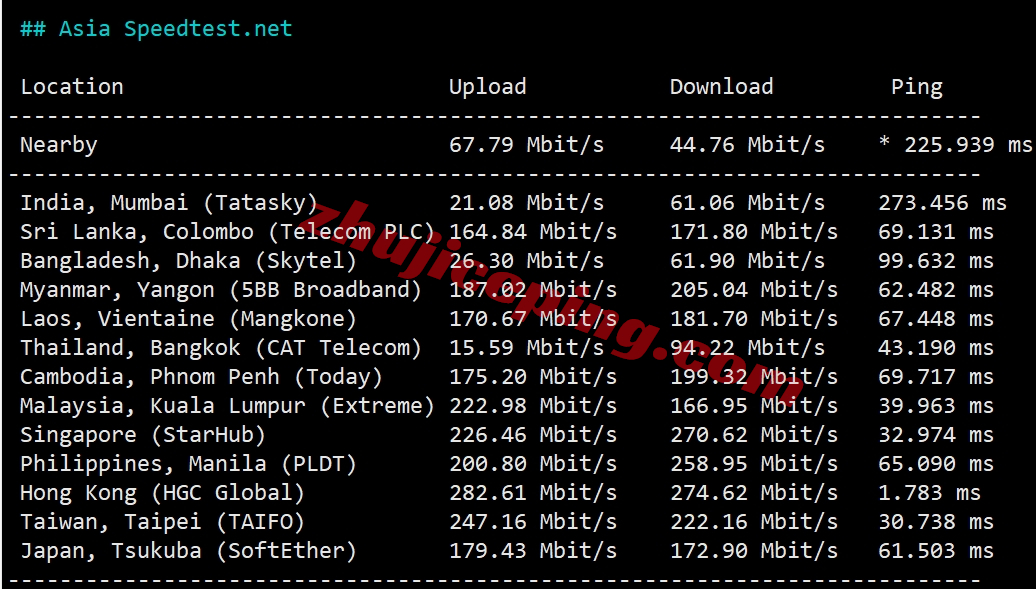Click Cambodia, Phnom Penh (Today) row
Screen dimensions: 1036x589
point(507,377)
